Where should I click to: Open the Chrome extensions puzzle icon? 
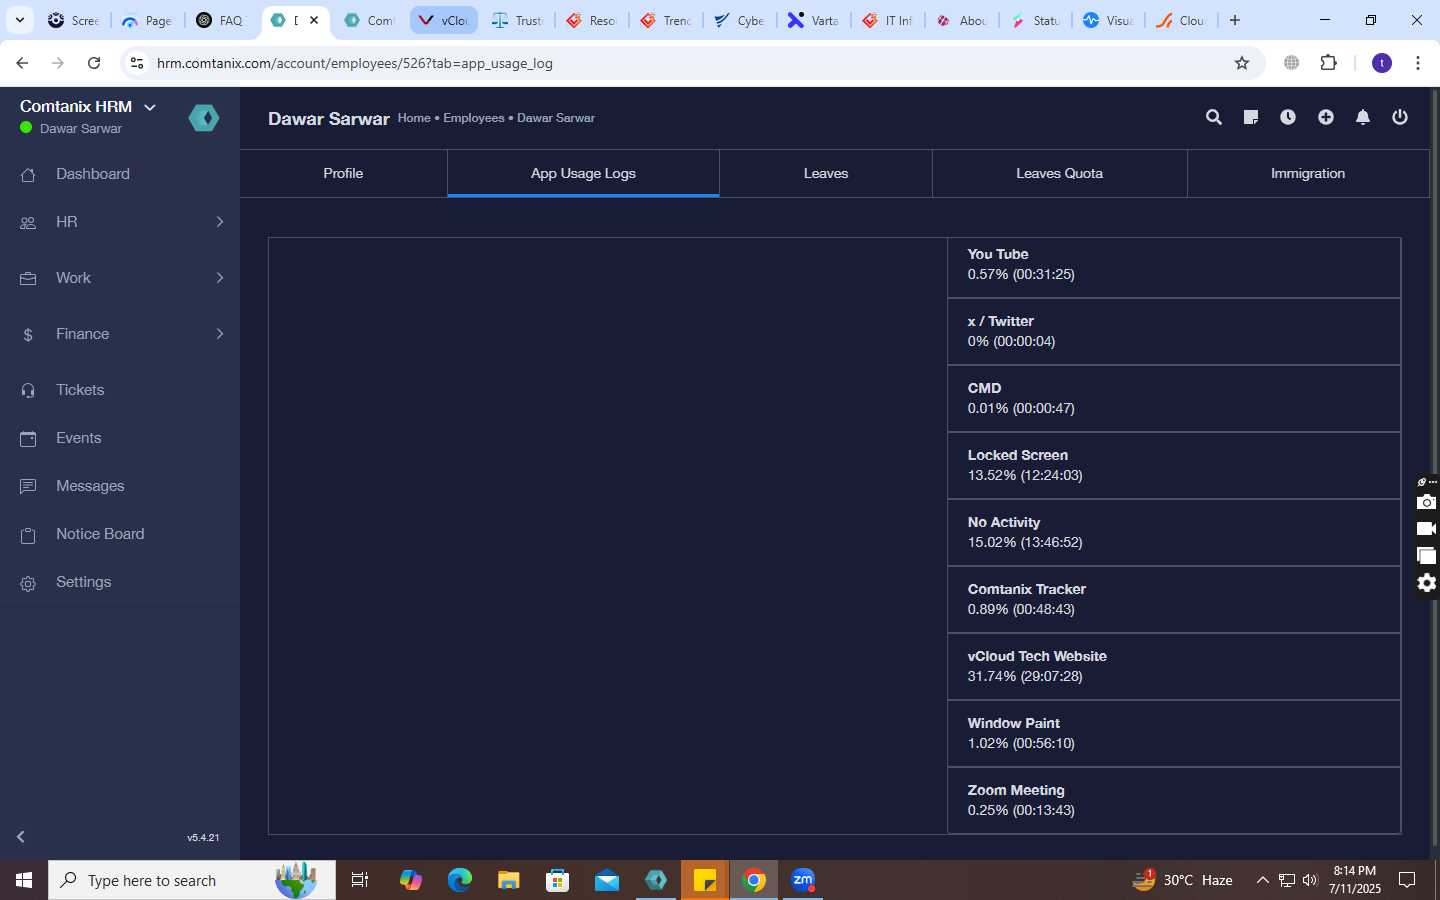[x=1329, y=63]
